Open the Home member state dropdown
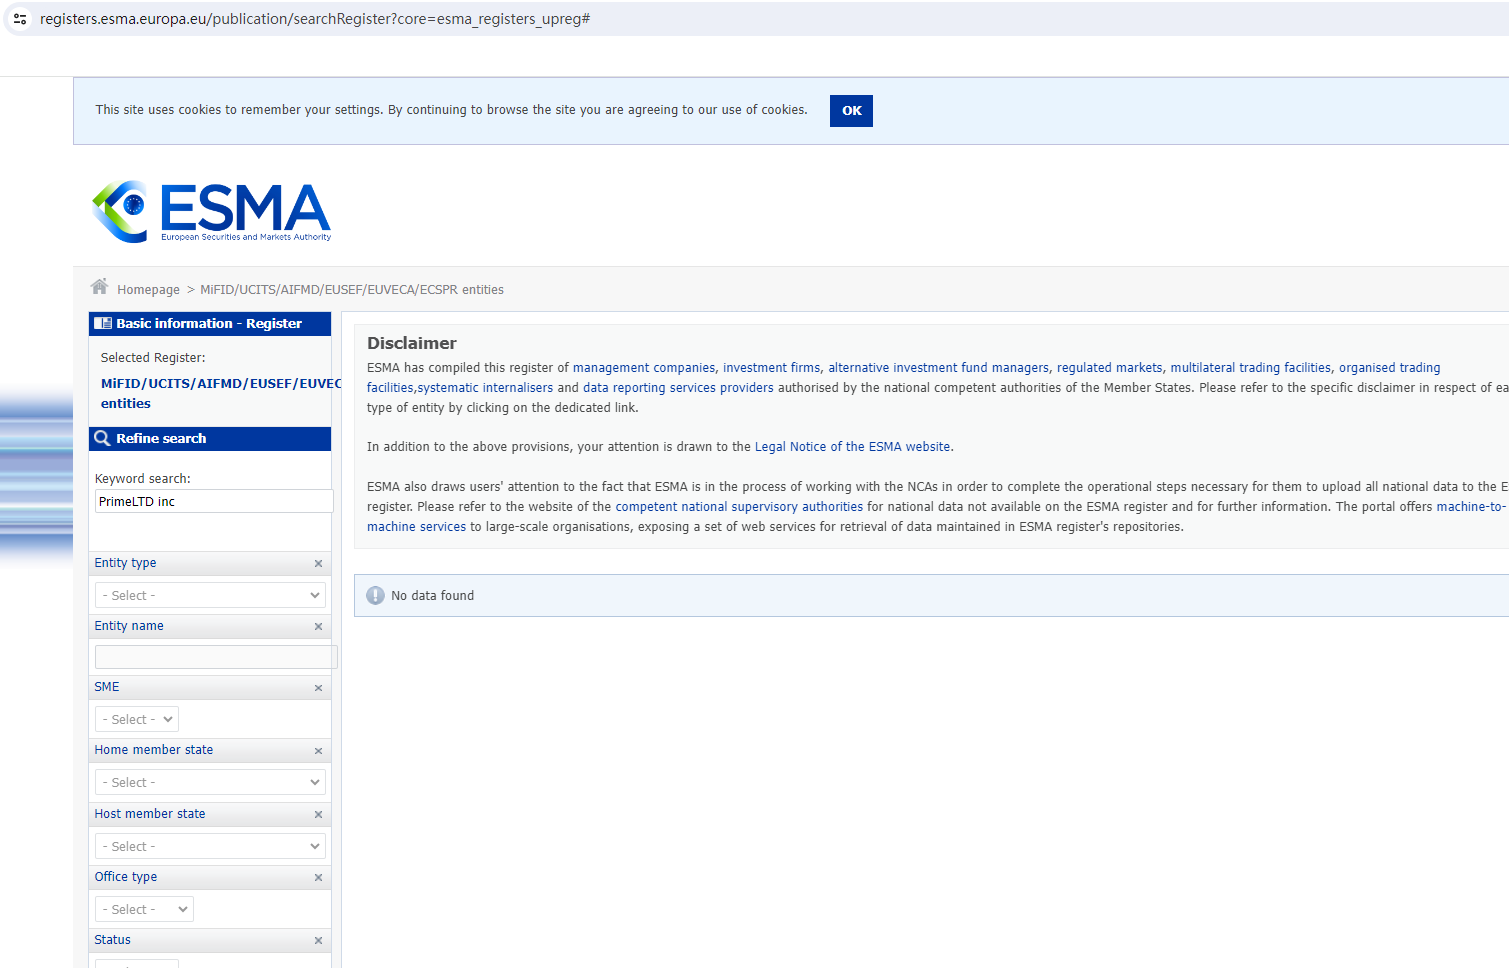 click(x=210, y=782)
